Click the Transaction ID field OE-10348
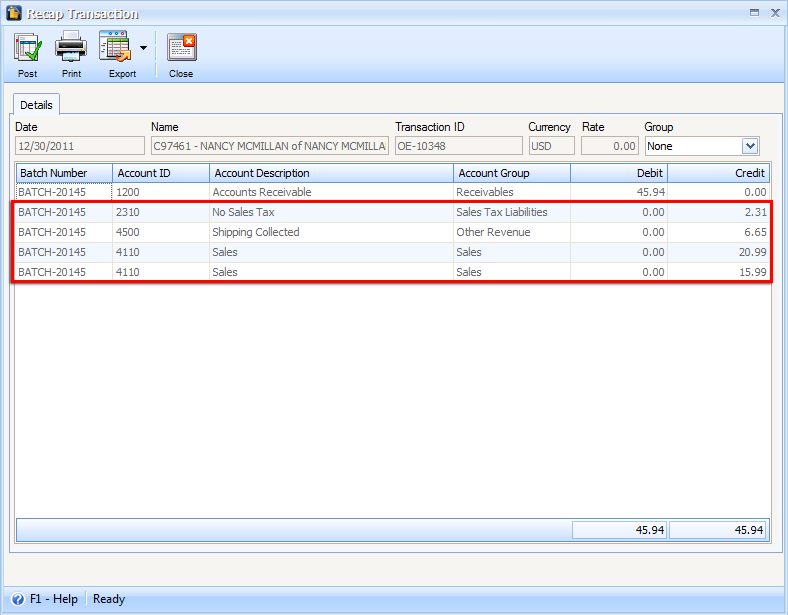The image size is (788, 615). pos(458,146)
